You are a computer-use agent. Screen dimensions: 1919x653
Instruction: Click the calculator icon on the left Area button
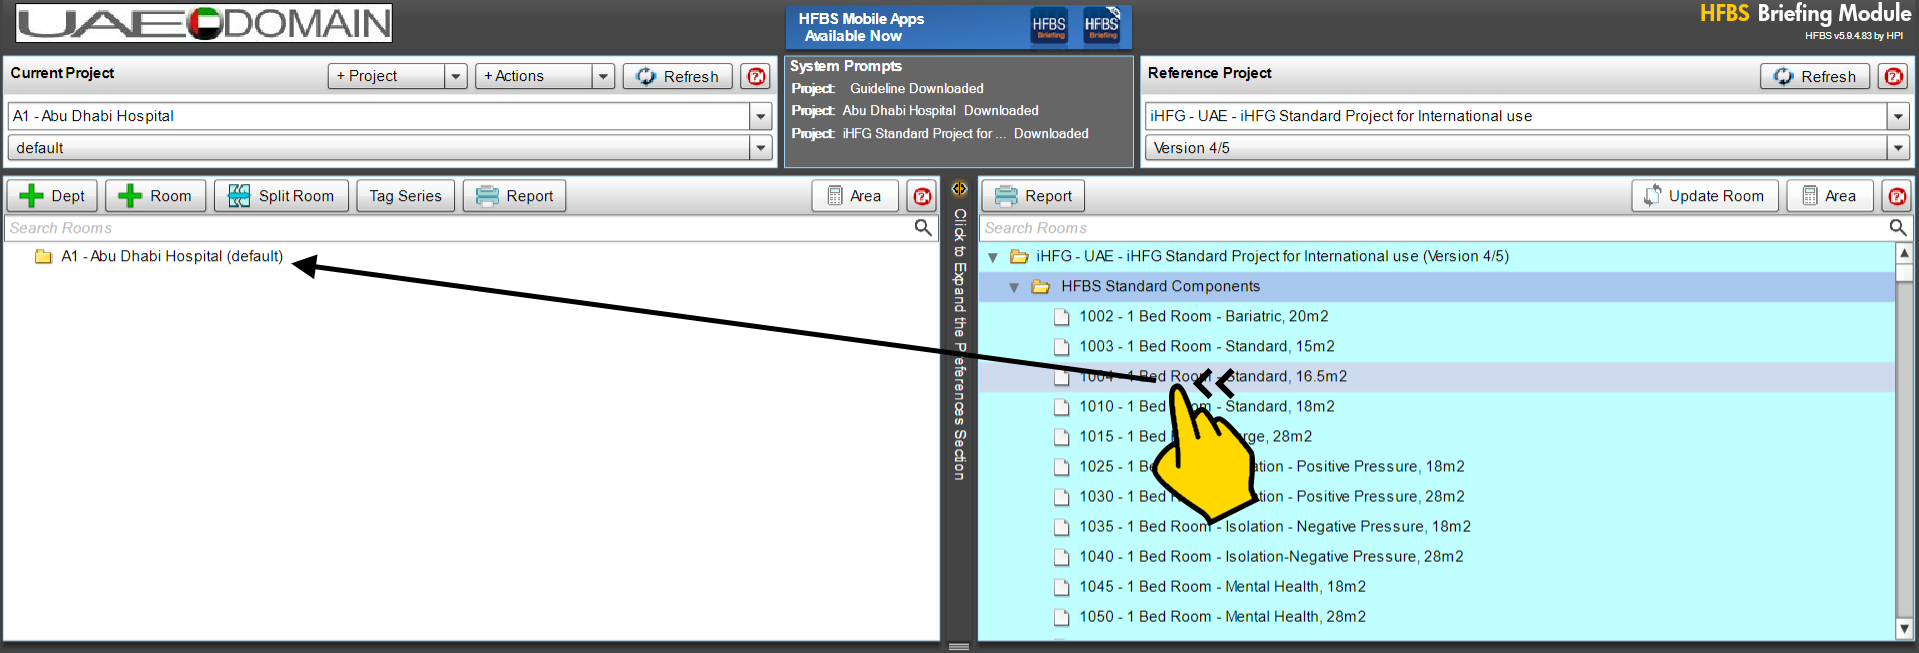tap(835, 196)
